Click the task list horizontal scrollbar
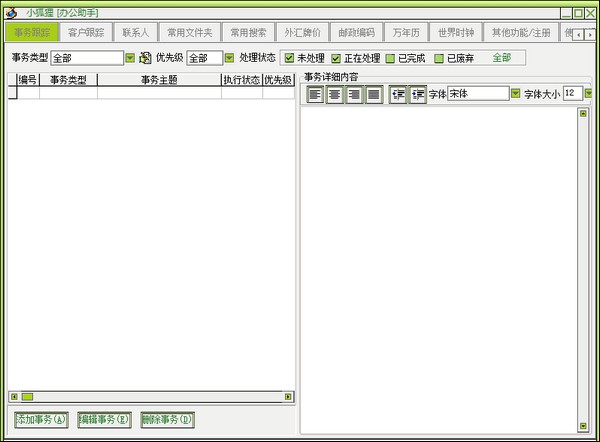 150,397
